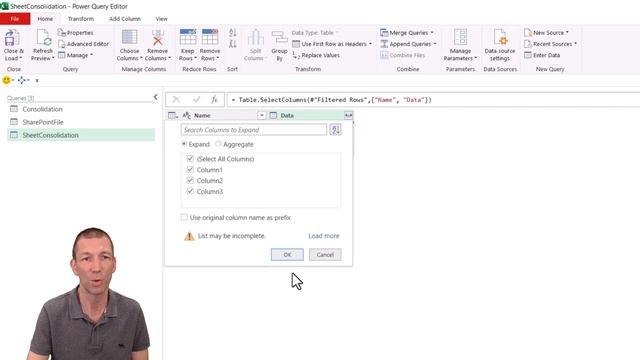Switch to the Transform tab

[81, 19]
